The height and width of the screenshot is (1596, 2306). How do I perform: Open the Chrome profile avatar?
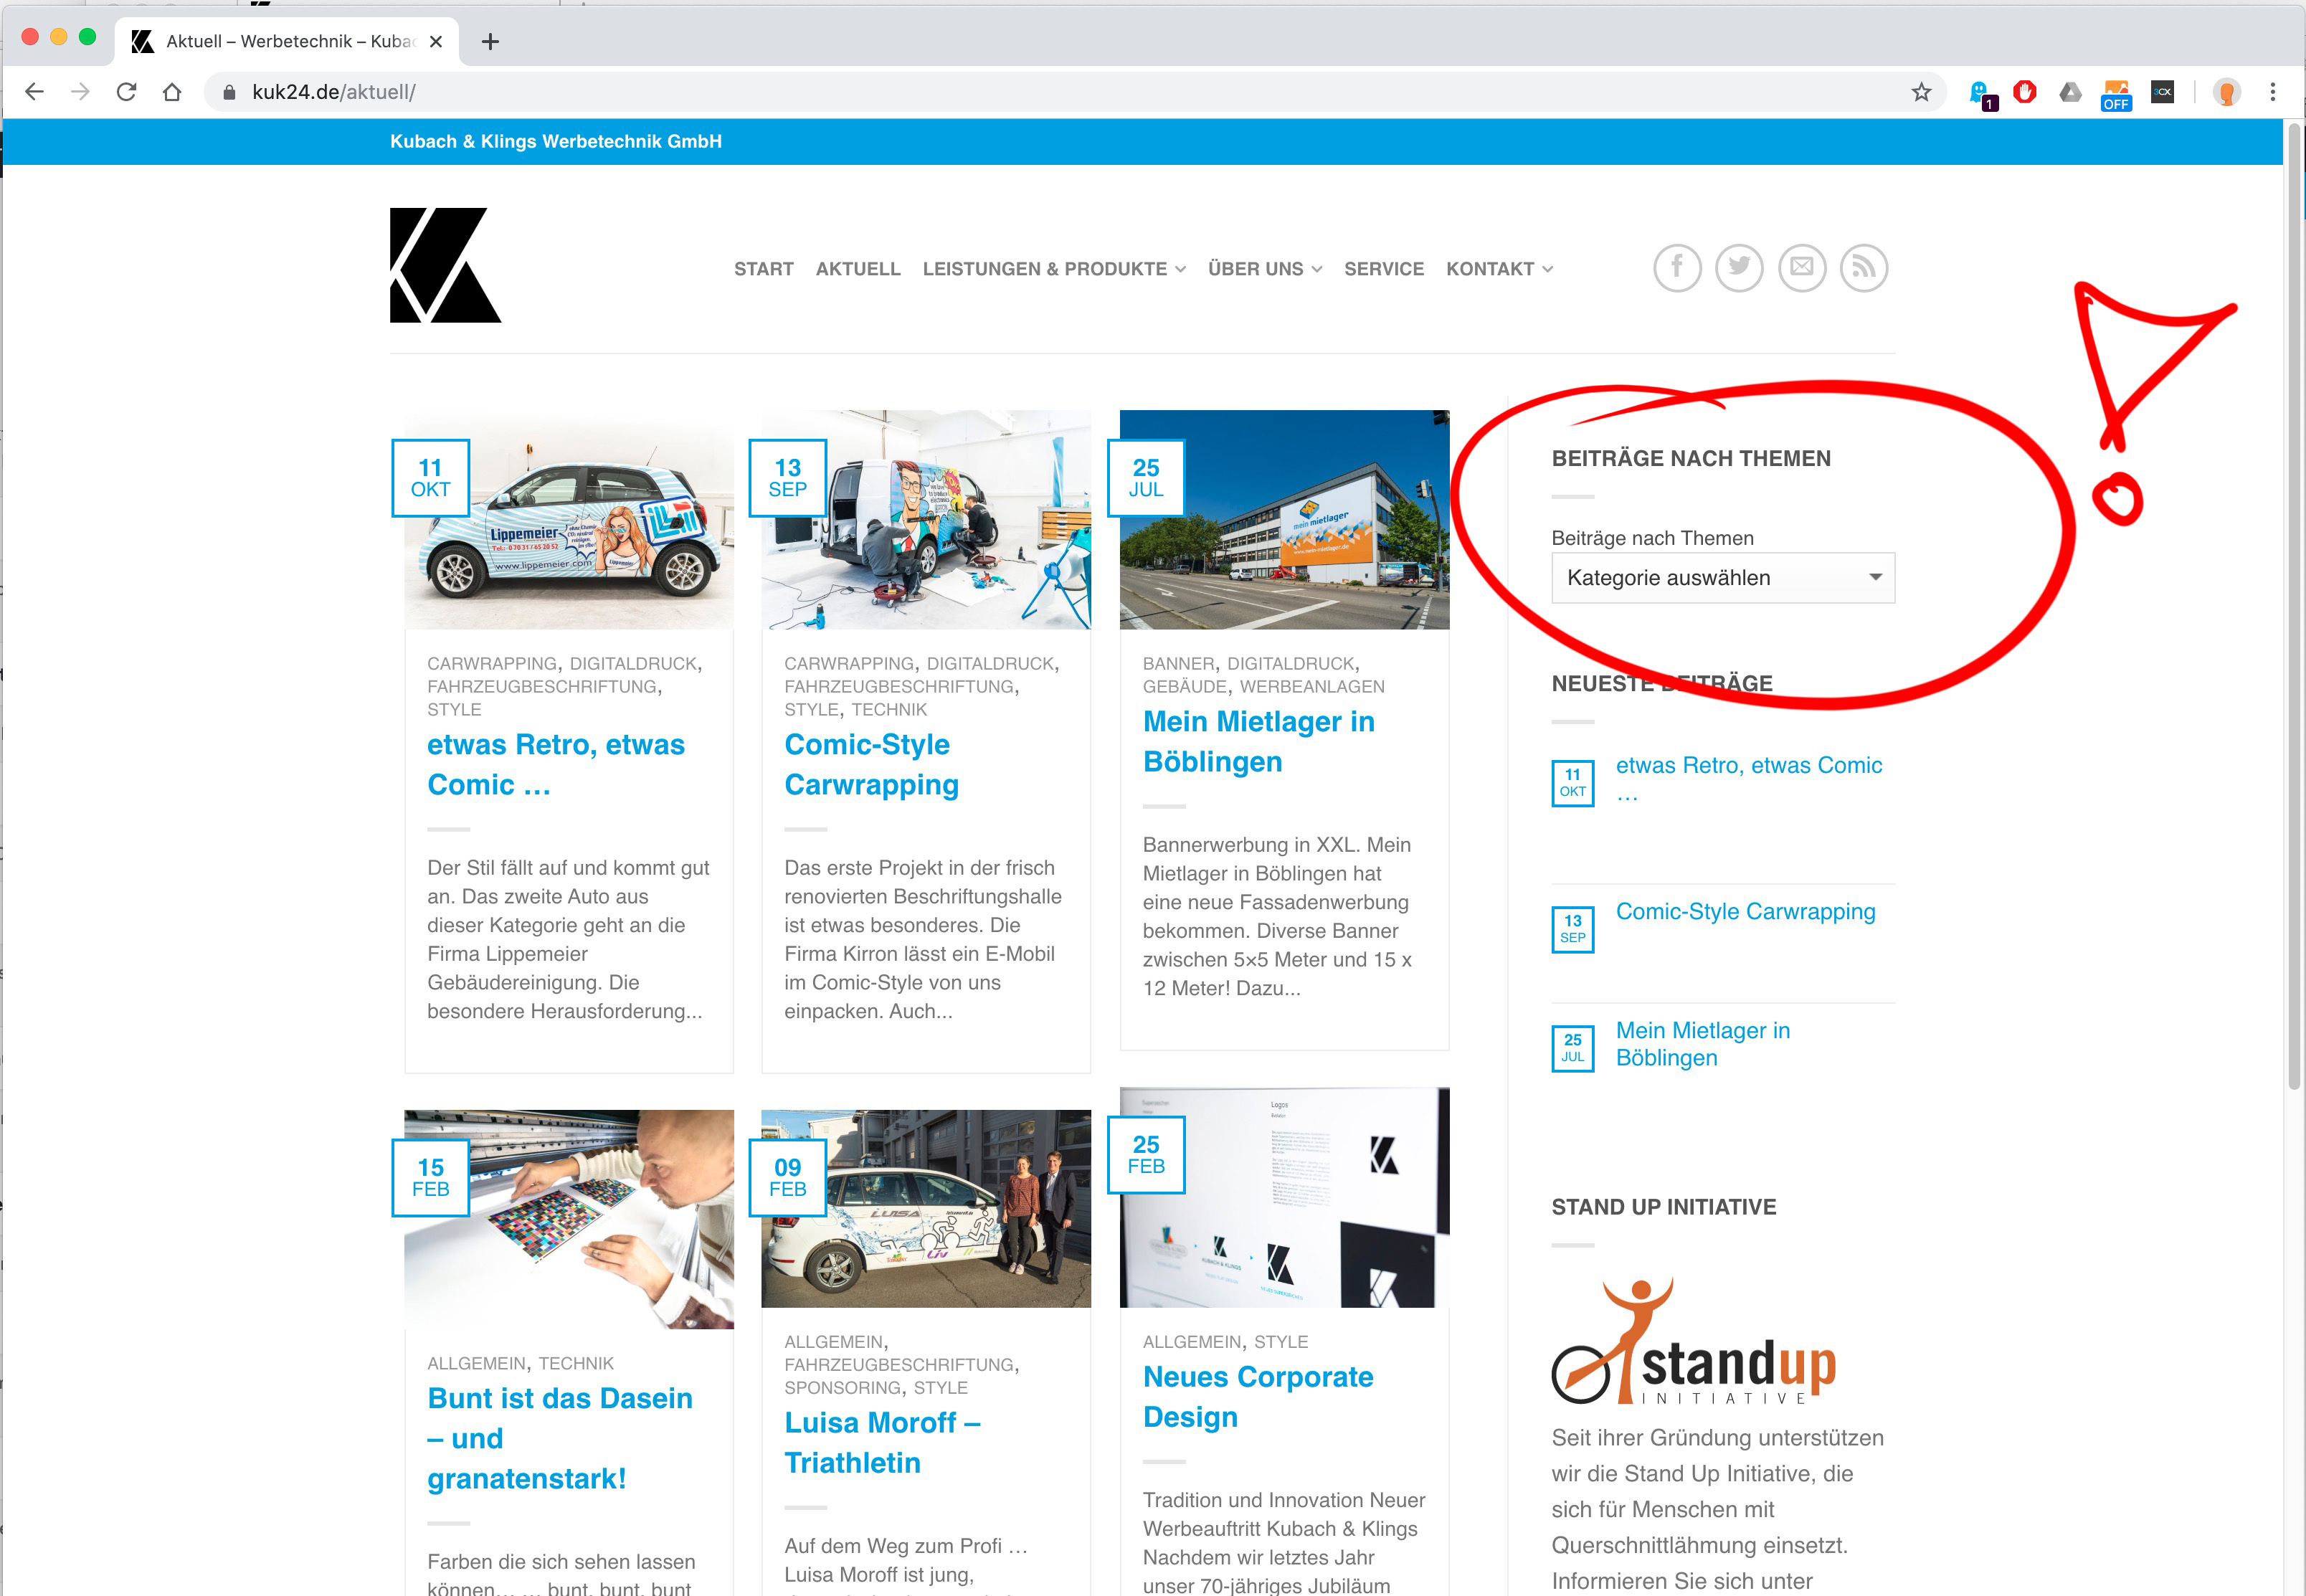pos(2226,92)
